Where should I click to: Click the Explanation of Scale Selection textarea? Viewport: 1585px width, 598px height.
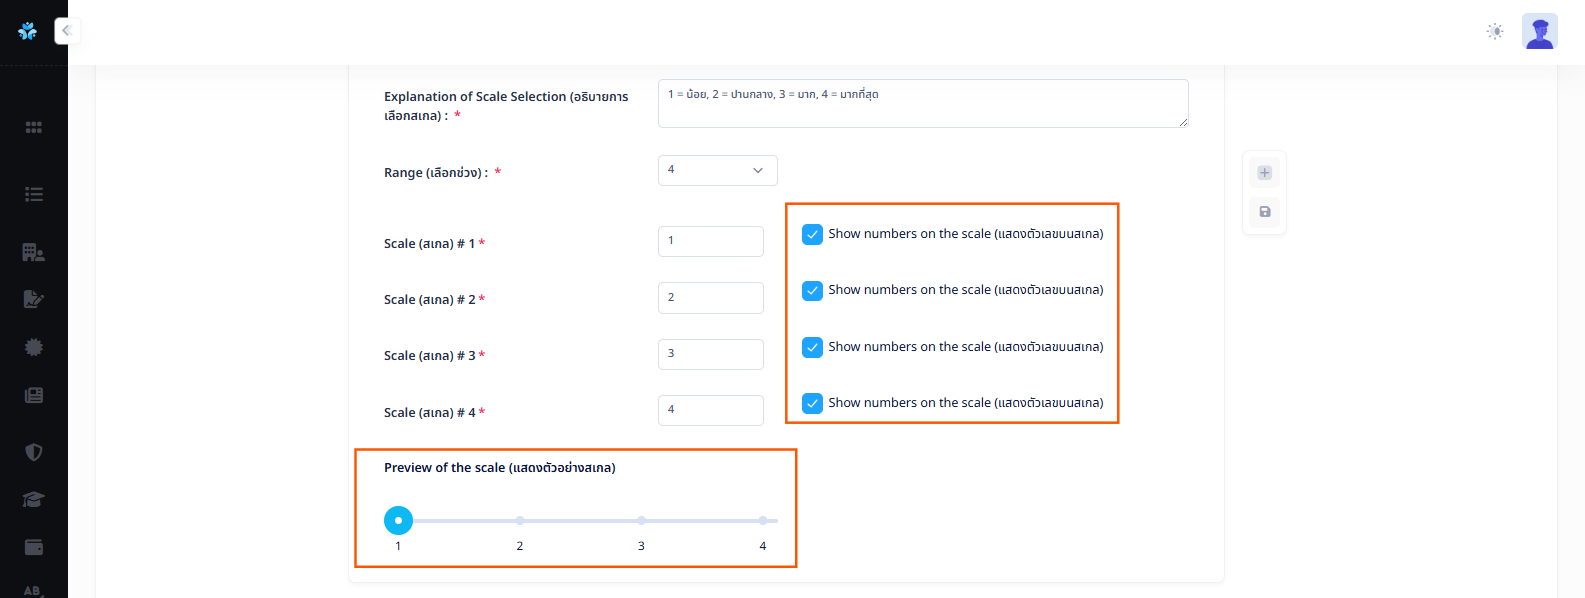pos(922,103)
